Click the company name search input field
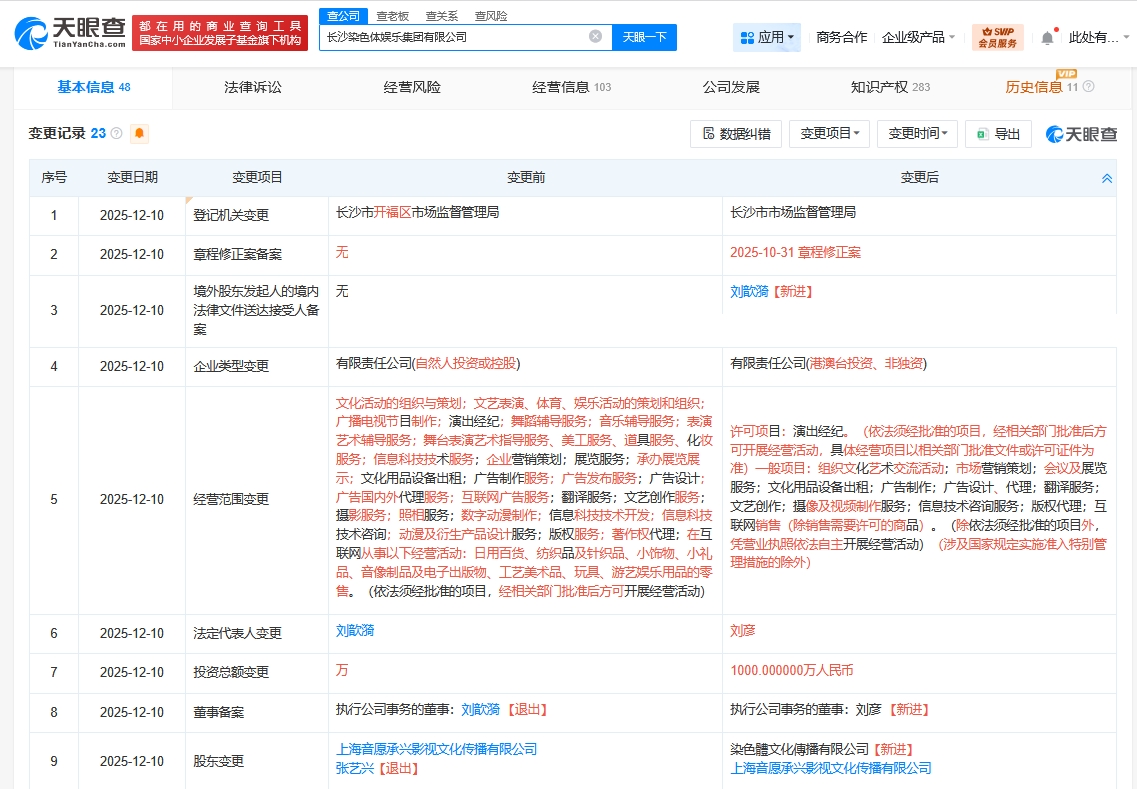This screenshot has height=789, width=1137. (x=455, y=37)
